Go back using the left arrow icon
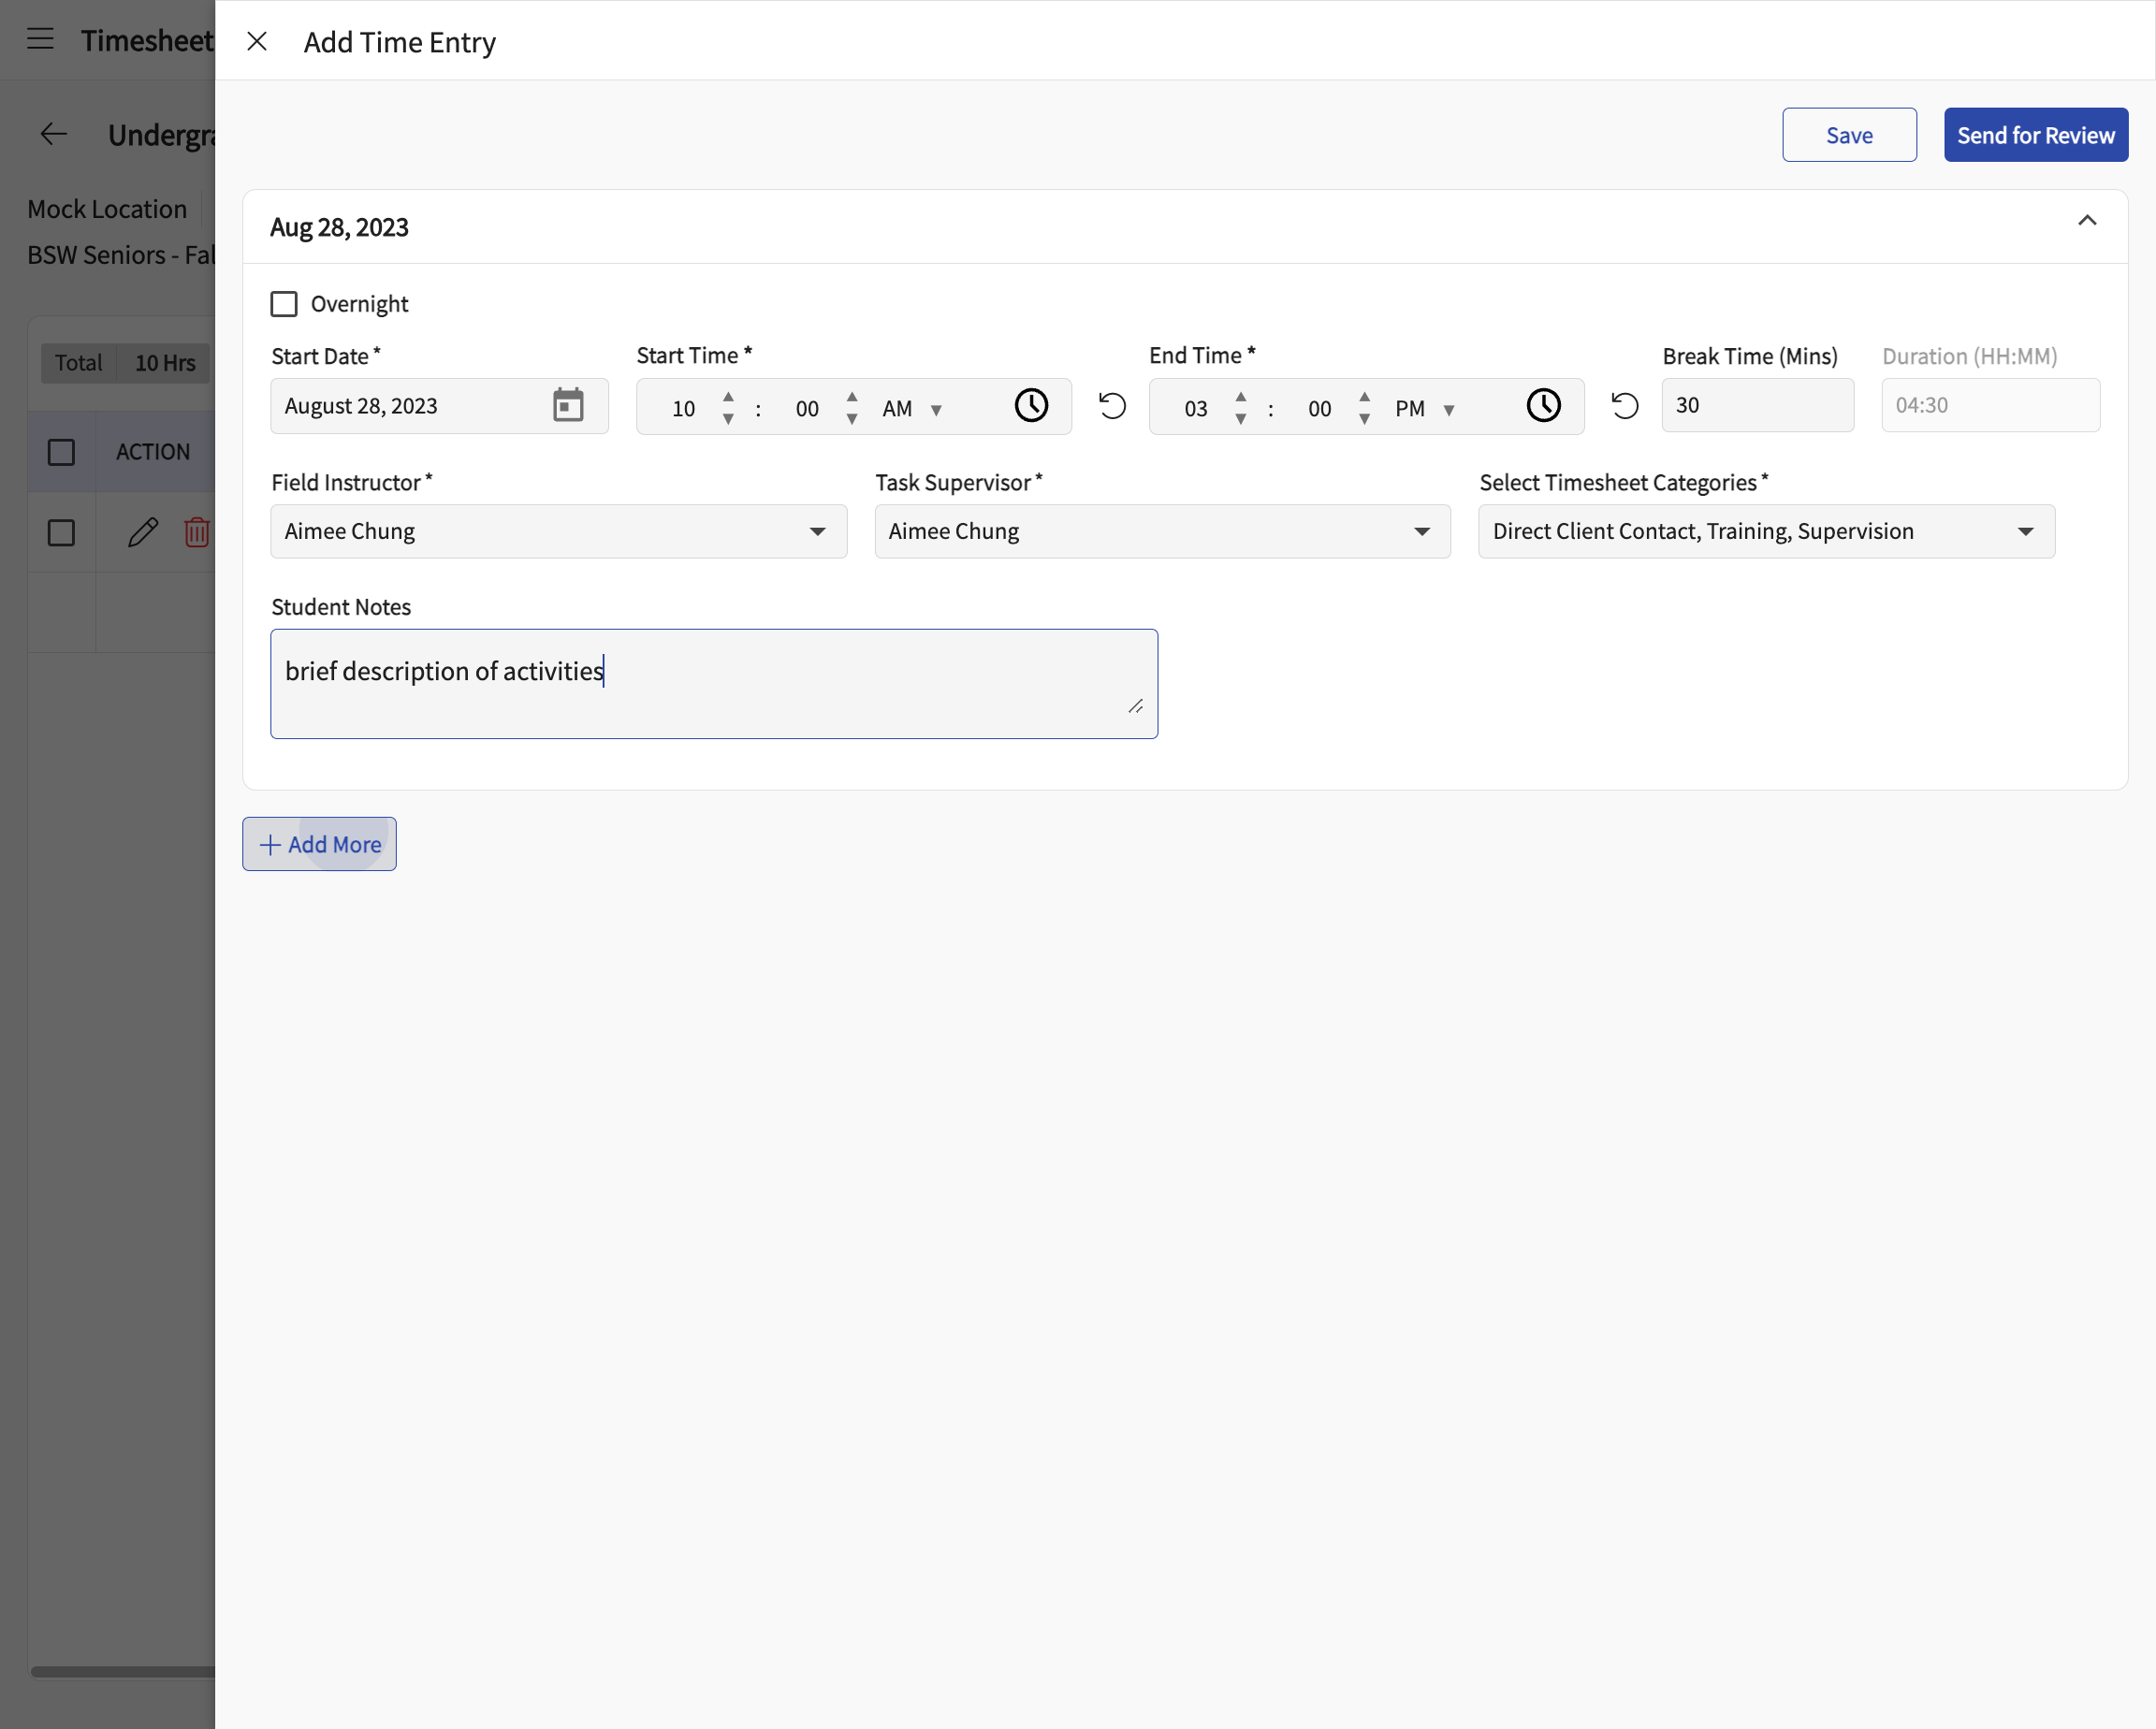Image resolution: width=2156 pixels, height=1729 pixels. (54, 134)
